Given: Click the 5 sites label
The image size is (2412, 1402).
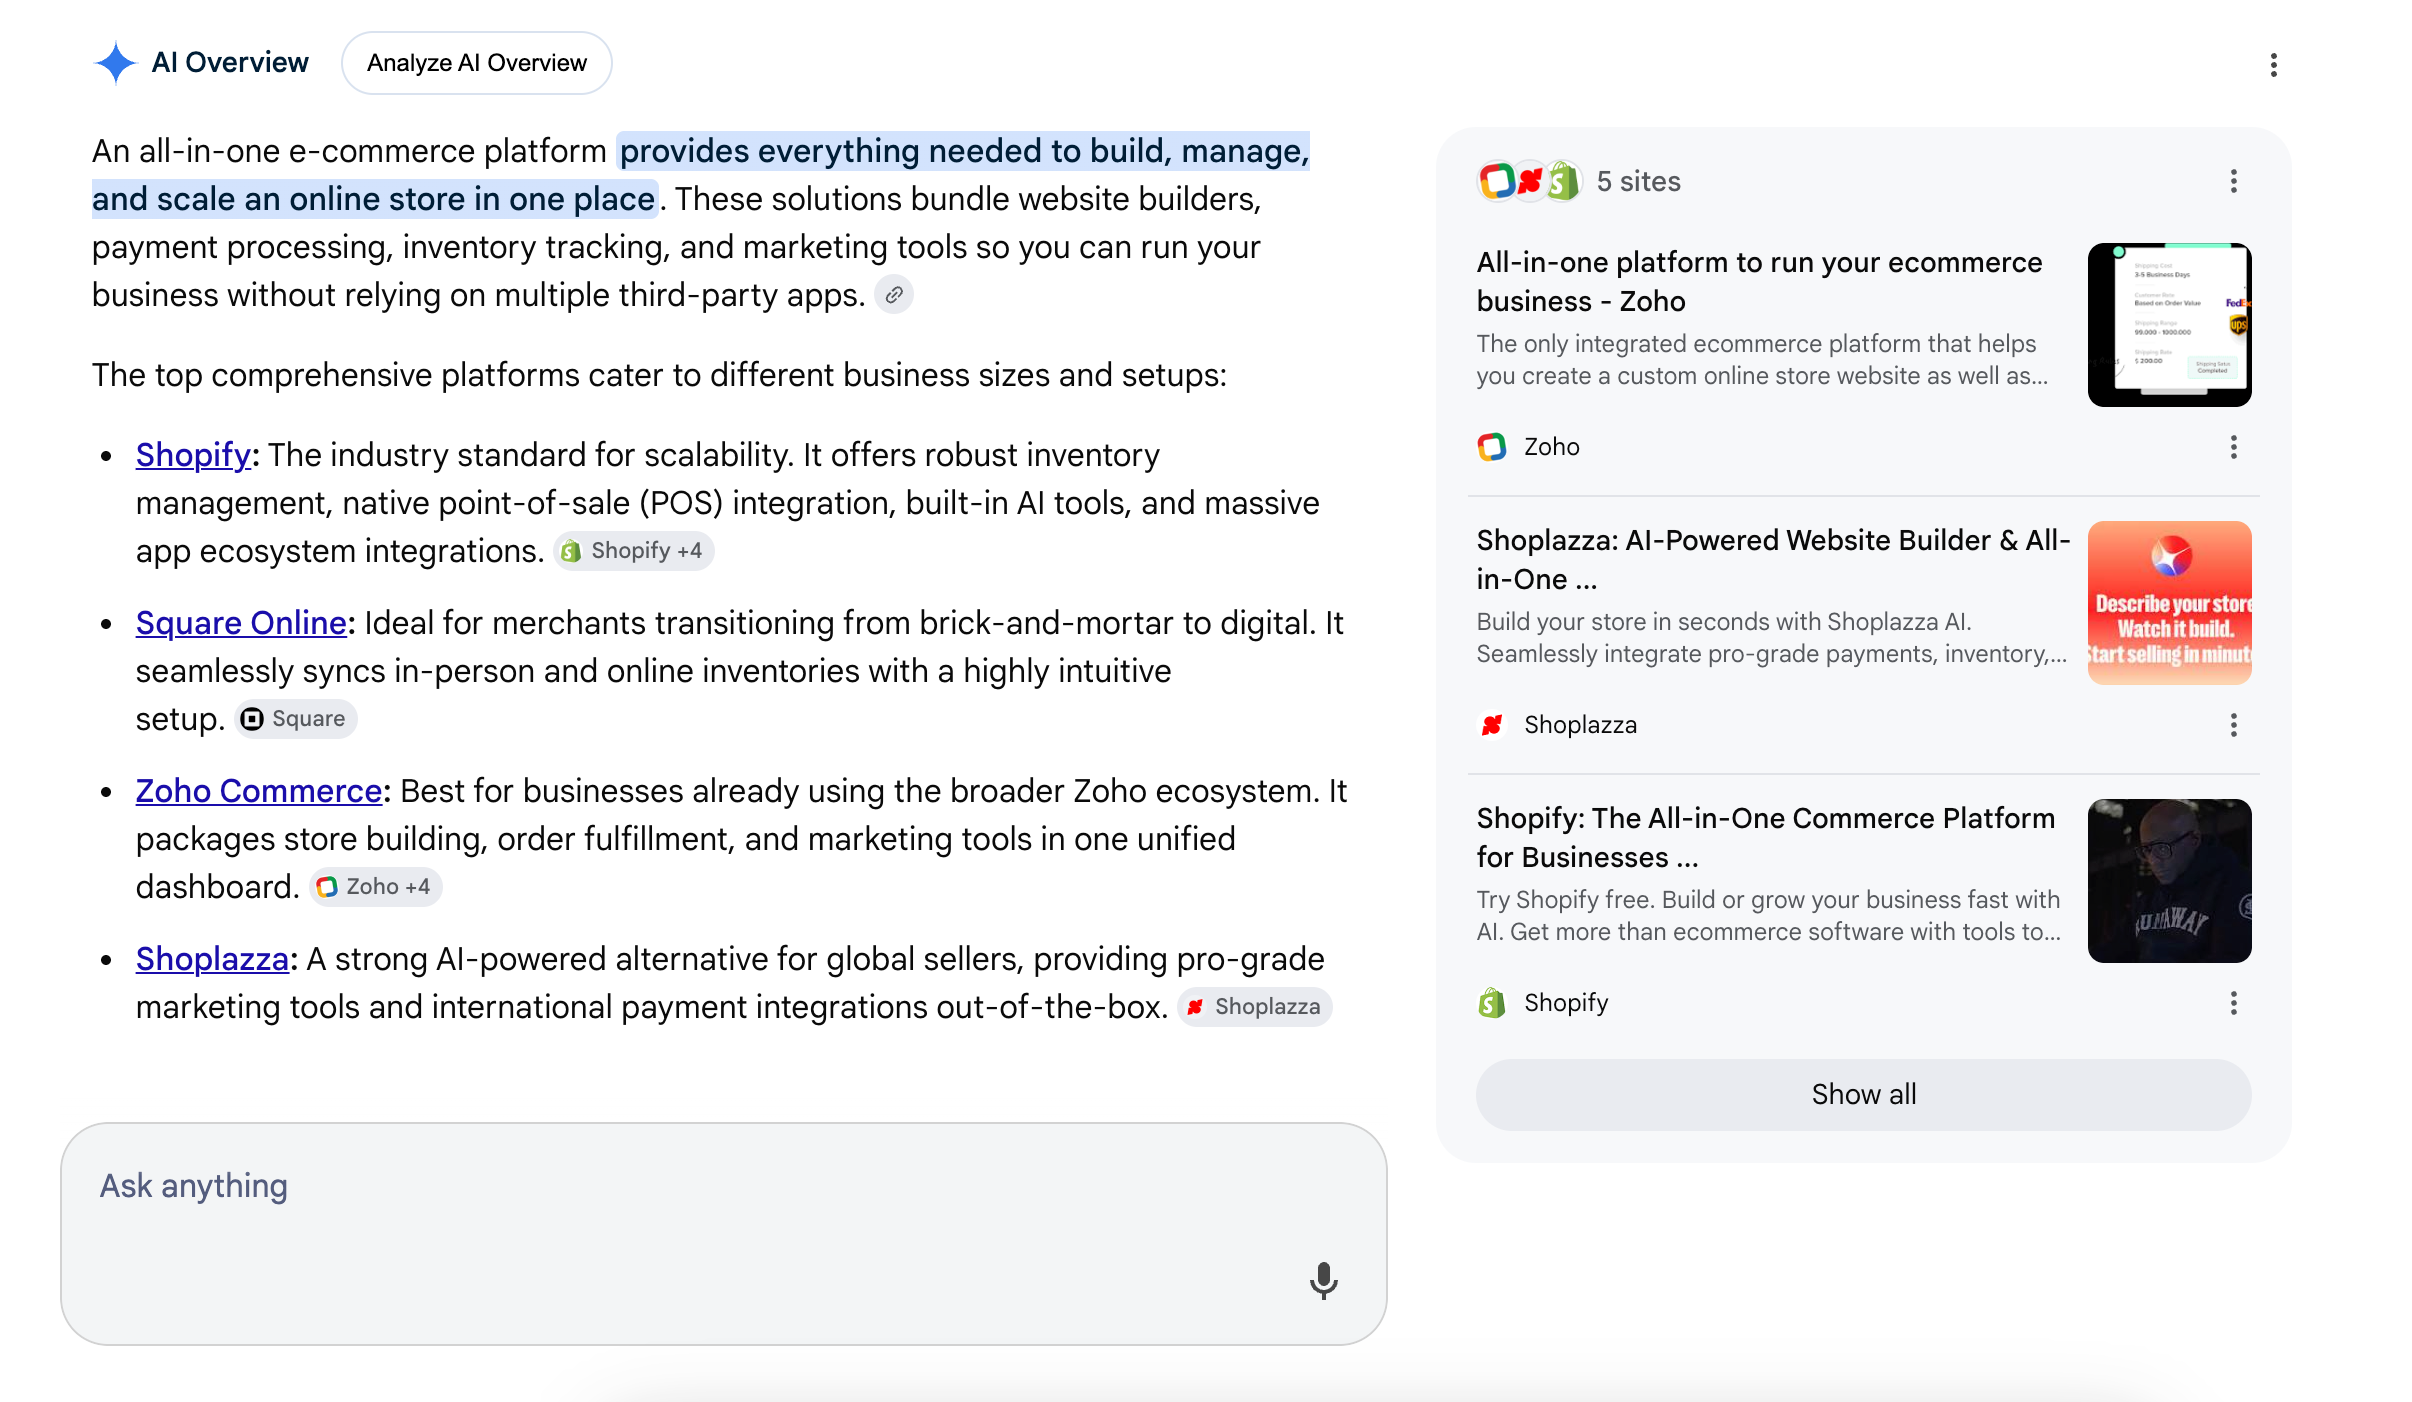Looking at the screenshot, I should click(x=1639, y=181).
